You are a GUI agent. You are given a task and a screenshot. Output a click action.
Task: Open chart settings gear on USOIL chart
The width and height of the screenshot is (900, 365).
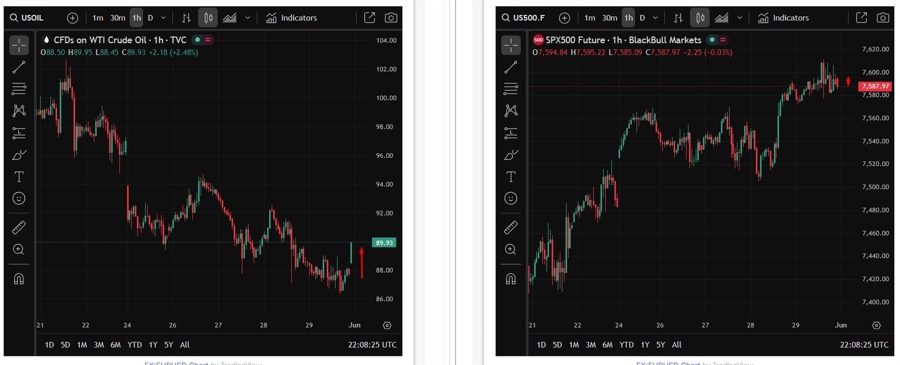387,325
